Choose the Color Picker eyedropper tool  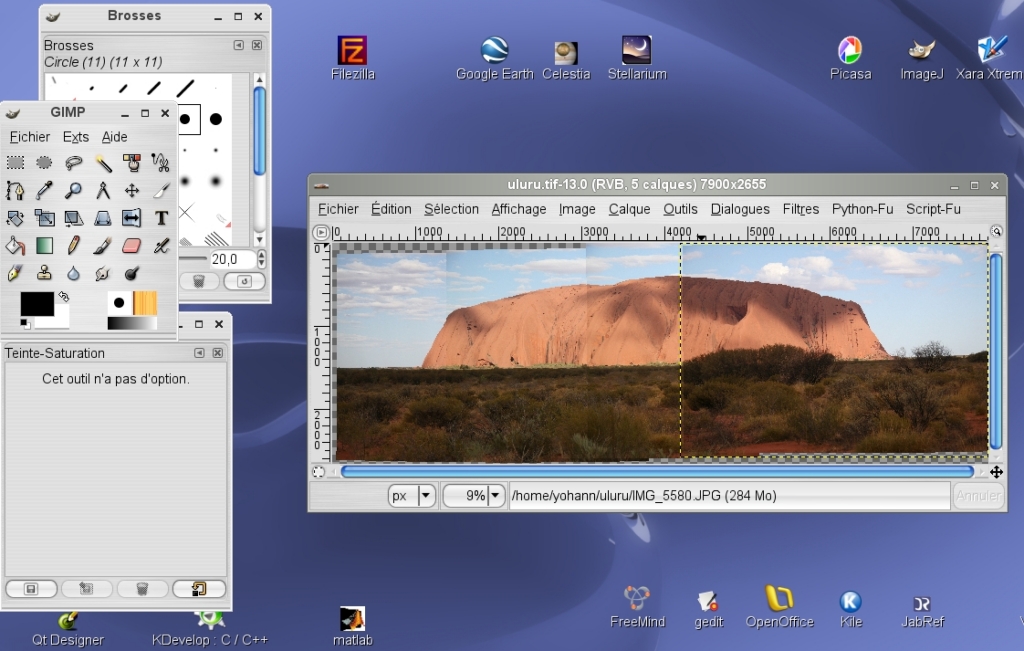[44, 190]
